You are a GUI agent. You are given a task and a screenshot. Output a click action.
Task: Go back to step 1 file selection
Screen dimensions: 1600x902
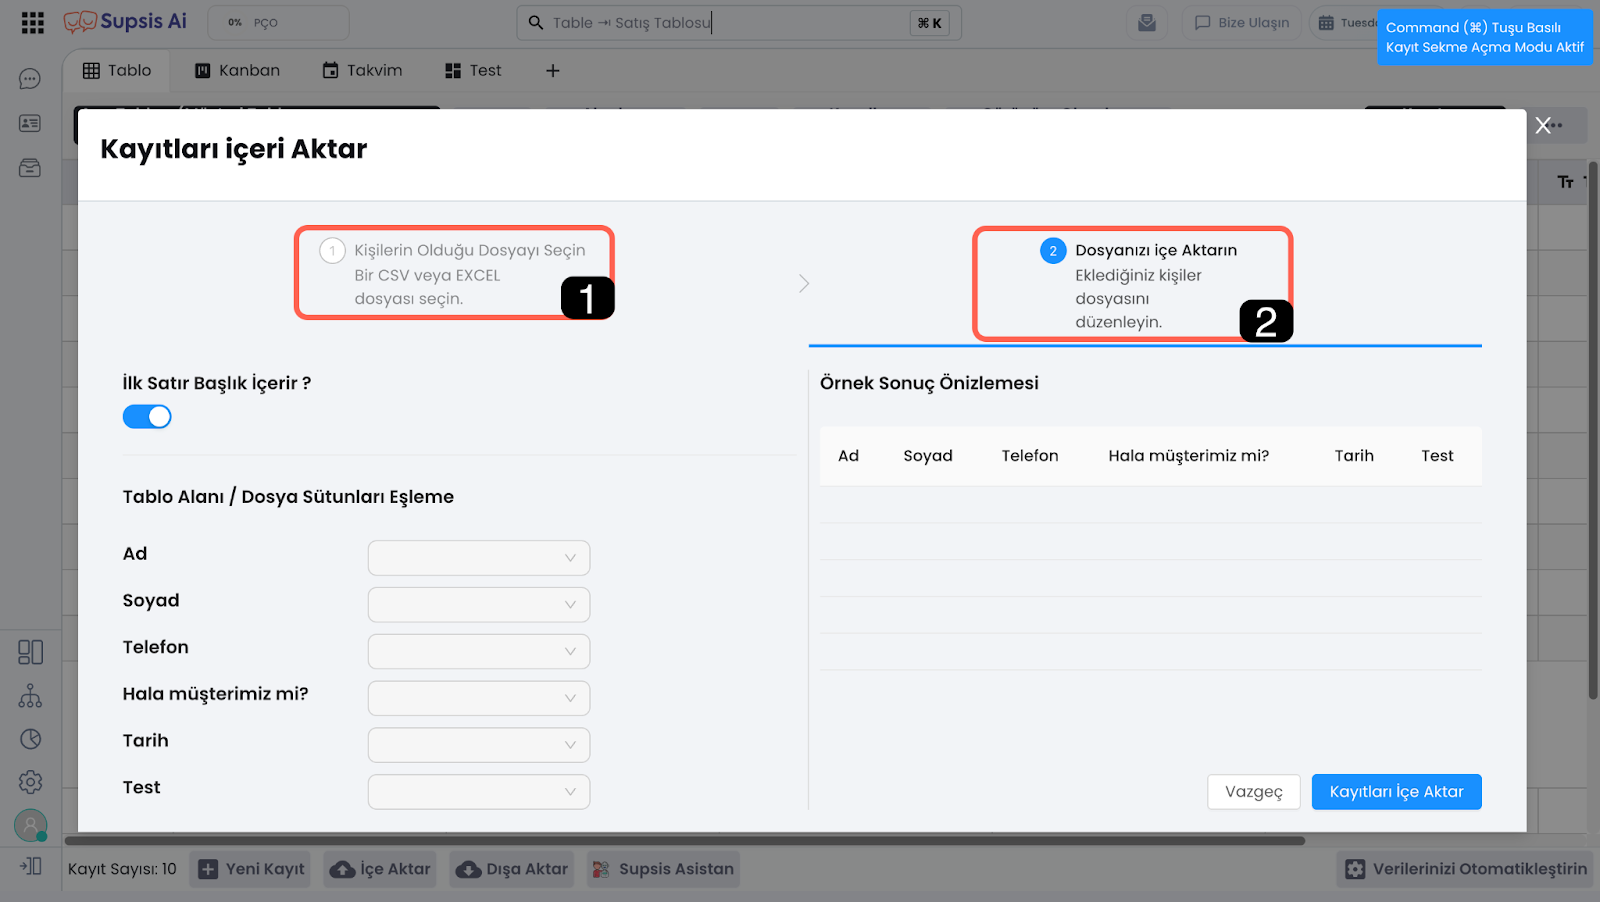click(x=453, y=273)
